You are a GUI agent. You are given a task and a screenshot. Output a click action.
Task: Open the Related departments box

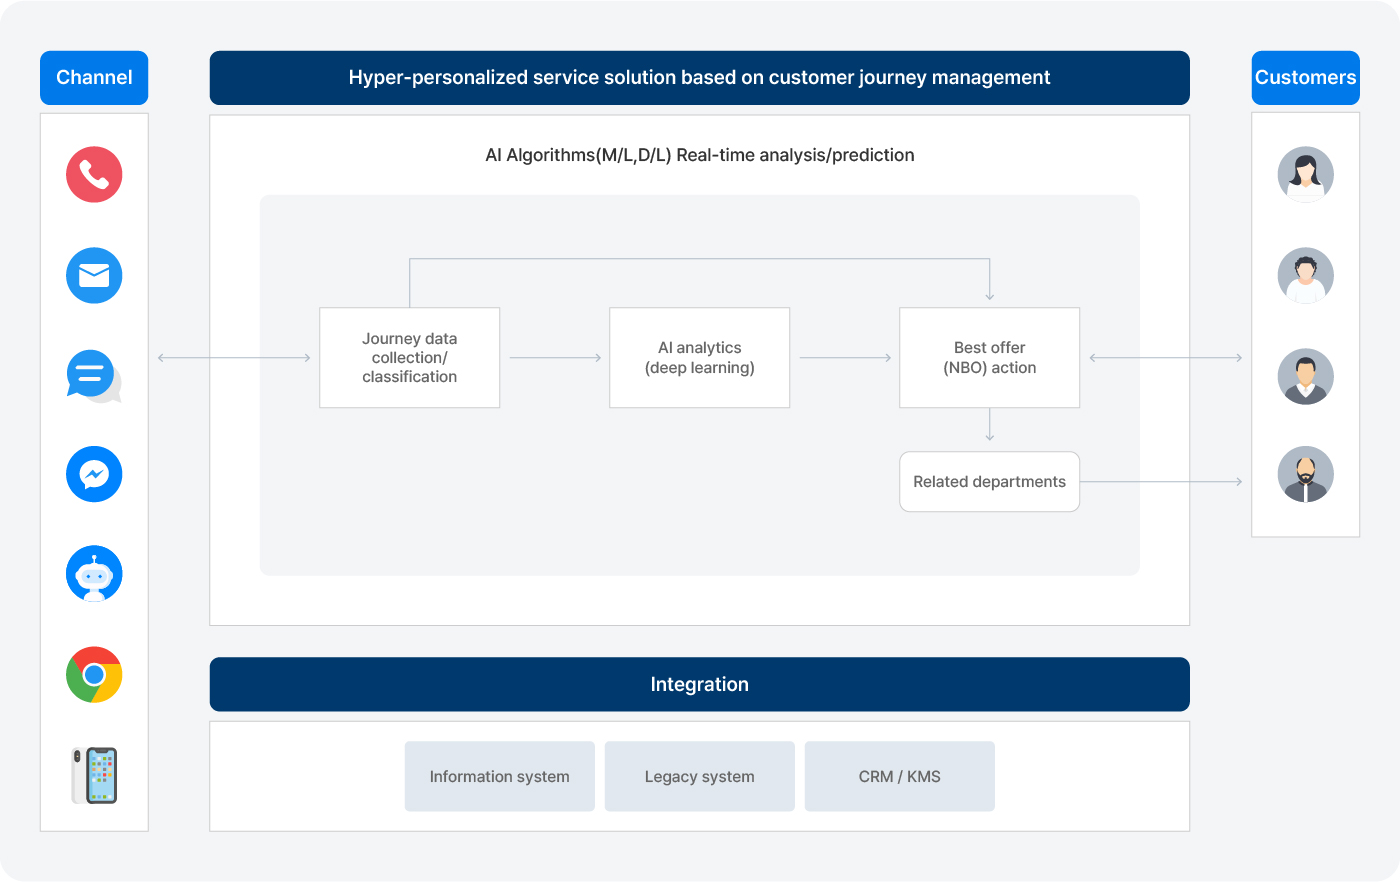click(989, 482)
